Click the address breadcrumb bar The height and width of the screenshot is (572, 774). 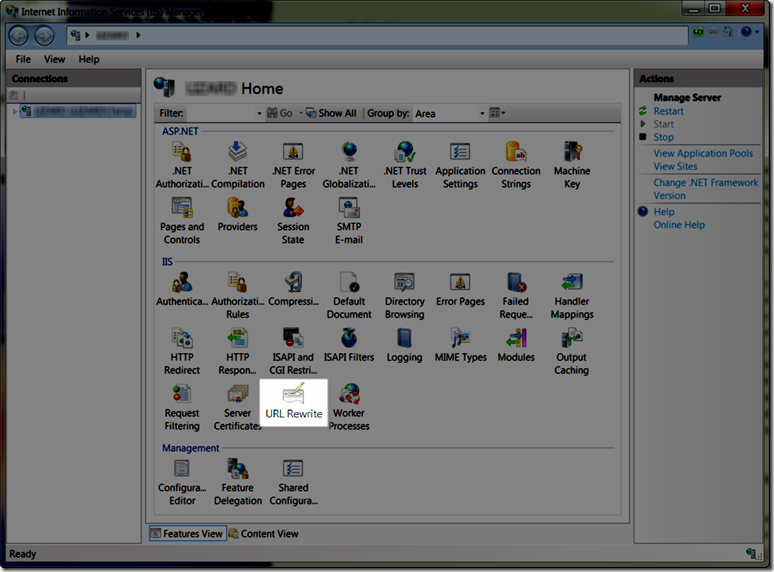[377, 35]
